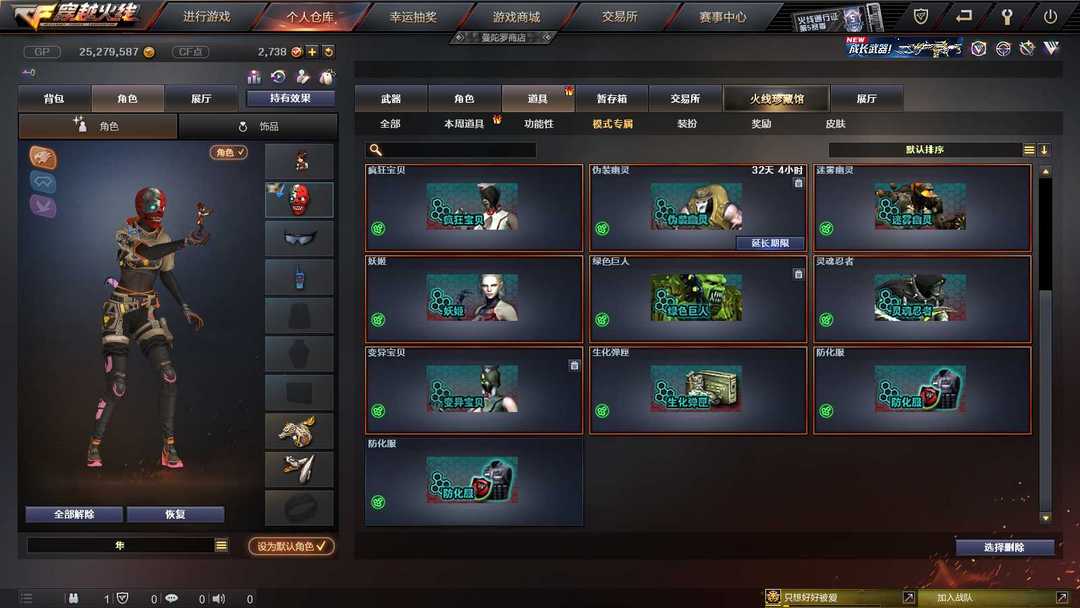Click the shield icon in top bar
This screenshot has width=1080, height=608.
coord(920,17)
